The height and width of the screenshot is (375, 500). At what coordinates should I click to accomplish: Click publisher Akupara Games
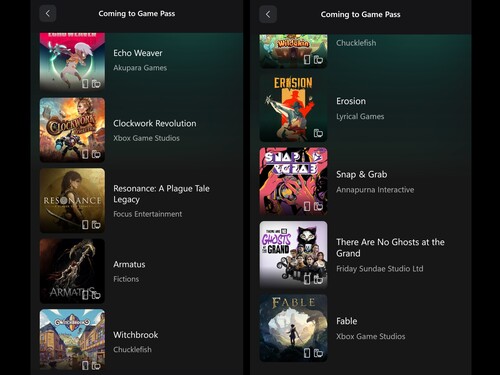click(140, 68)
